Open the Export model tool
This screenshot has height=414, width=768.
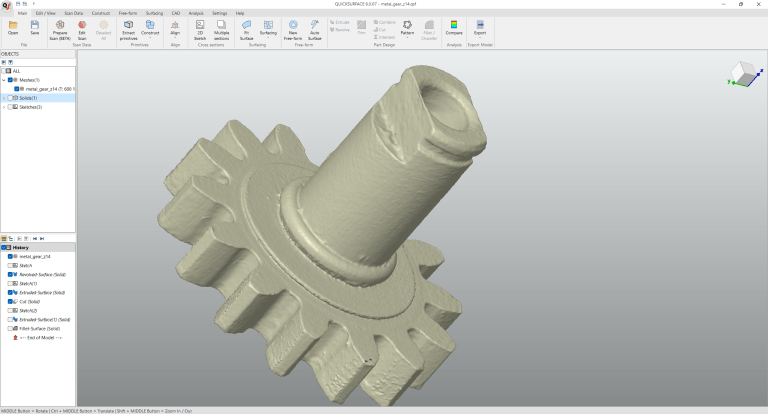click(480, 28)
